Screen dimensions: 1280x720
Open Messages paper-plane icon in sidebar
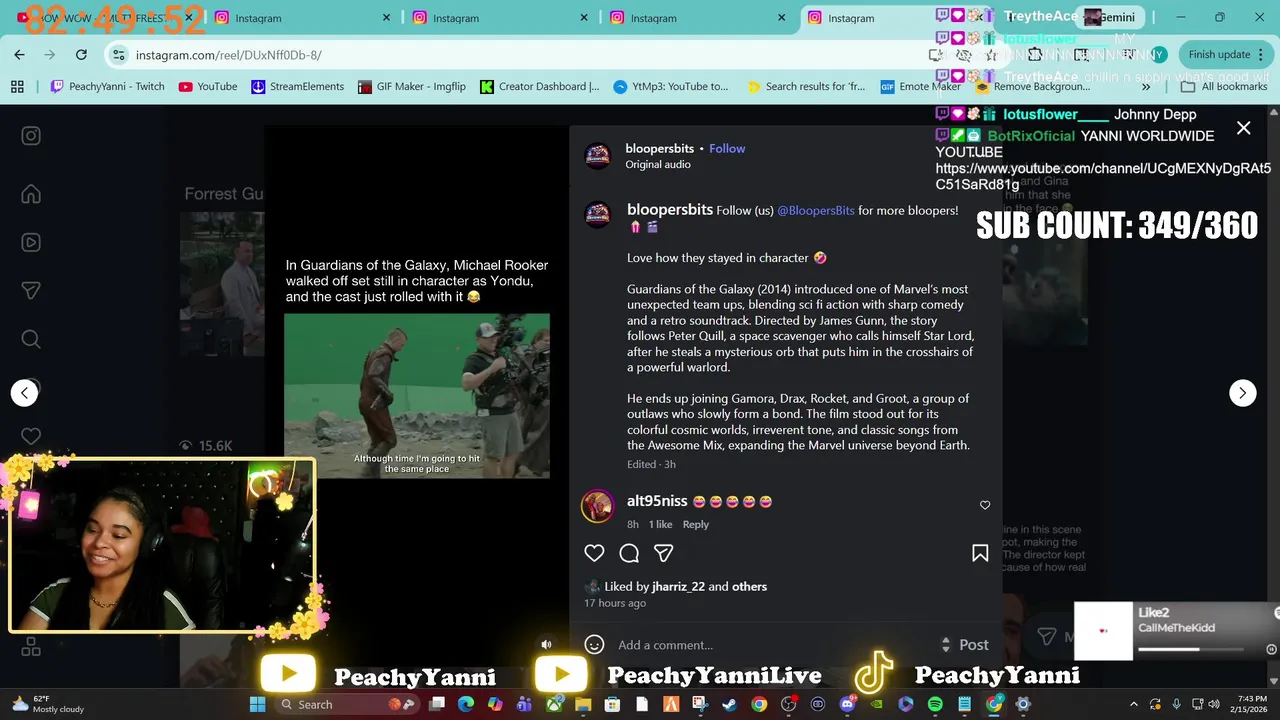click(31, 291)
